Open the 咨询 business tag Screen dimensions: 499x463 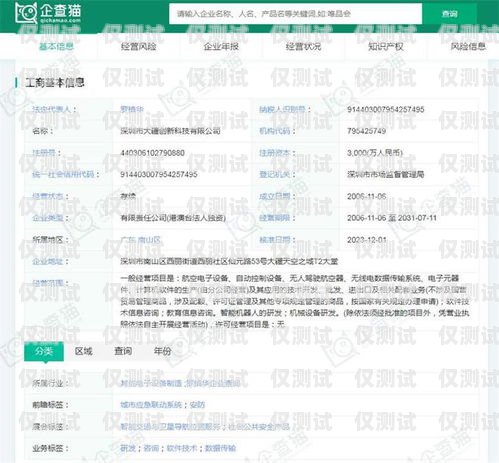pos(151,448)
